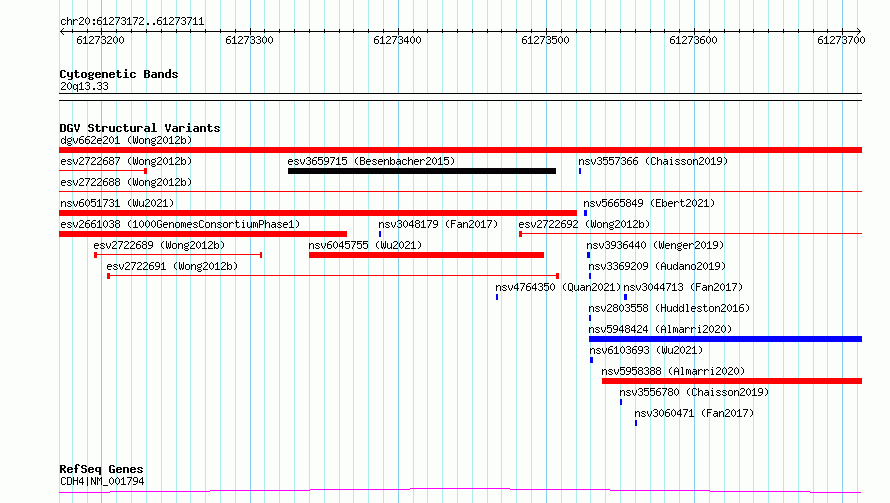890x503 pixels.
Task: Click ruler position 61273700
Action: [841, 40]
